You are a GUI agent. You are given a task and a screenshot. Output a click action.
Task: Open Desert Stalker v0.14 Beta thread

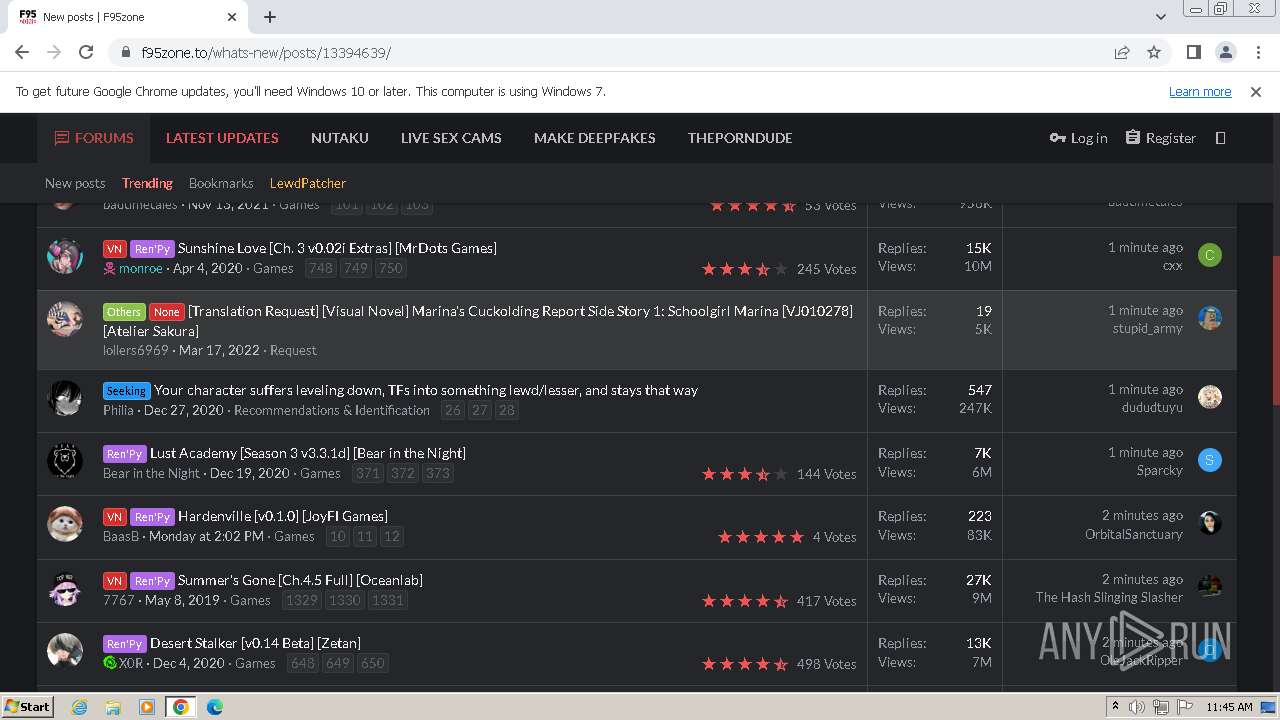255,643
